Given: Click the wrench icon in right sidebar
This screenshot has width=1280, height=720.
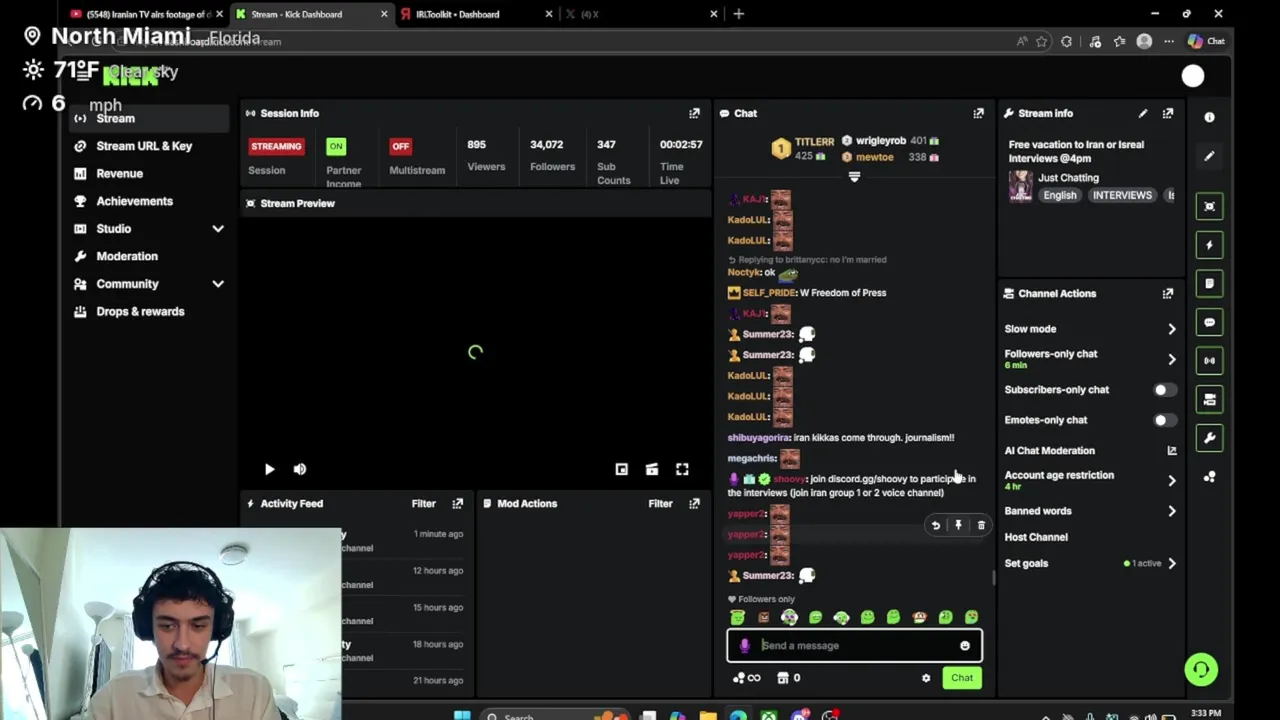Looking at the screenshot, I should point(1209,438).
